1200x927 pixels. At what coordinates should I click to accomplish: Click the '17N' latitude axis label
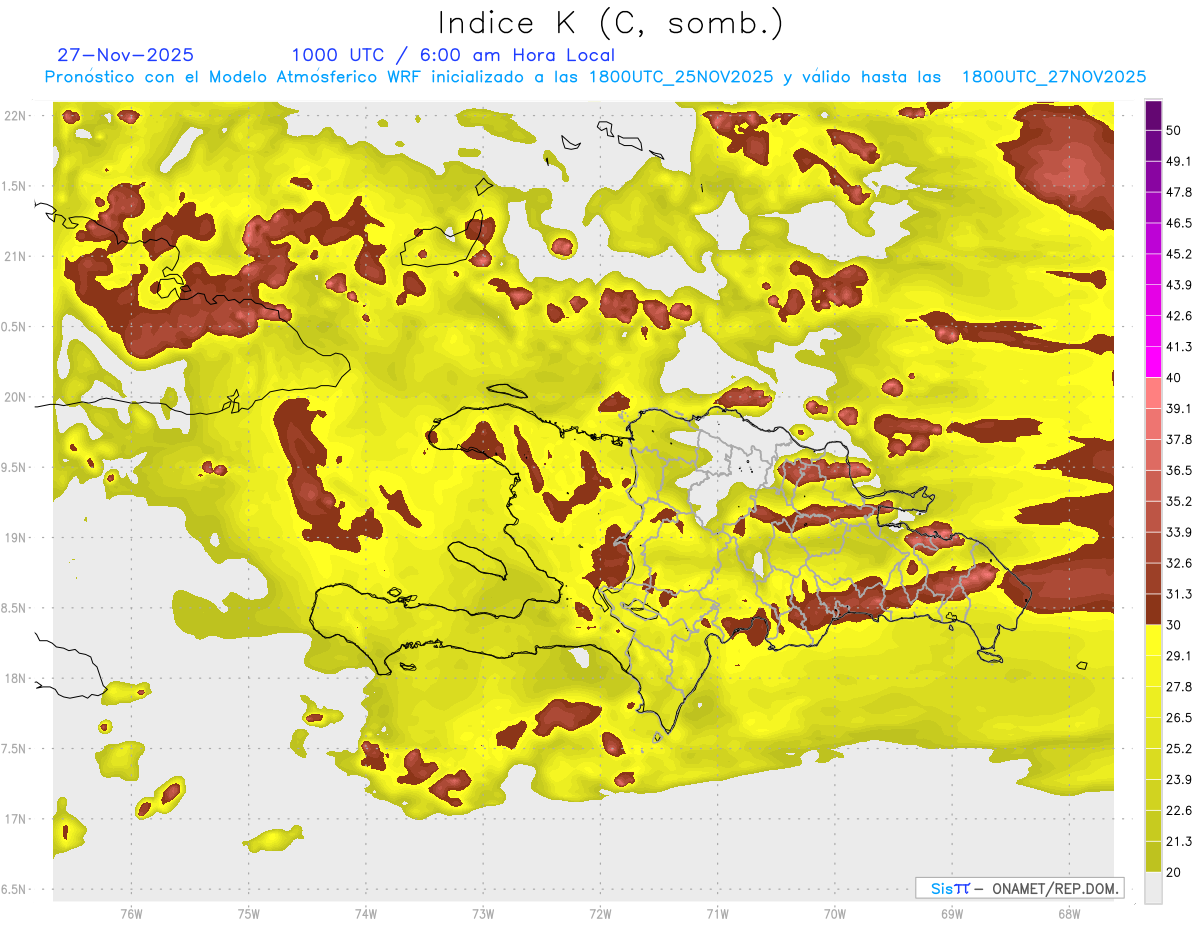(x=16, y=820)
